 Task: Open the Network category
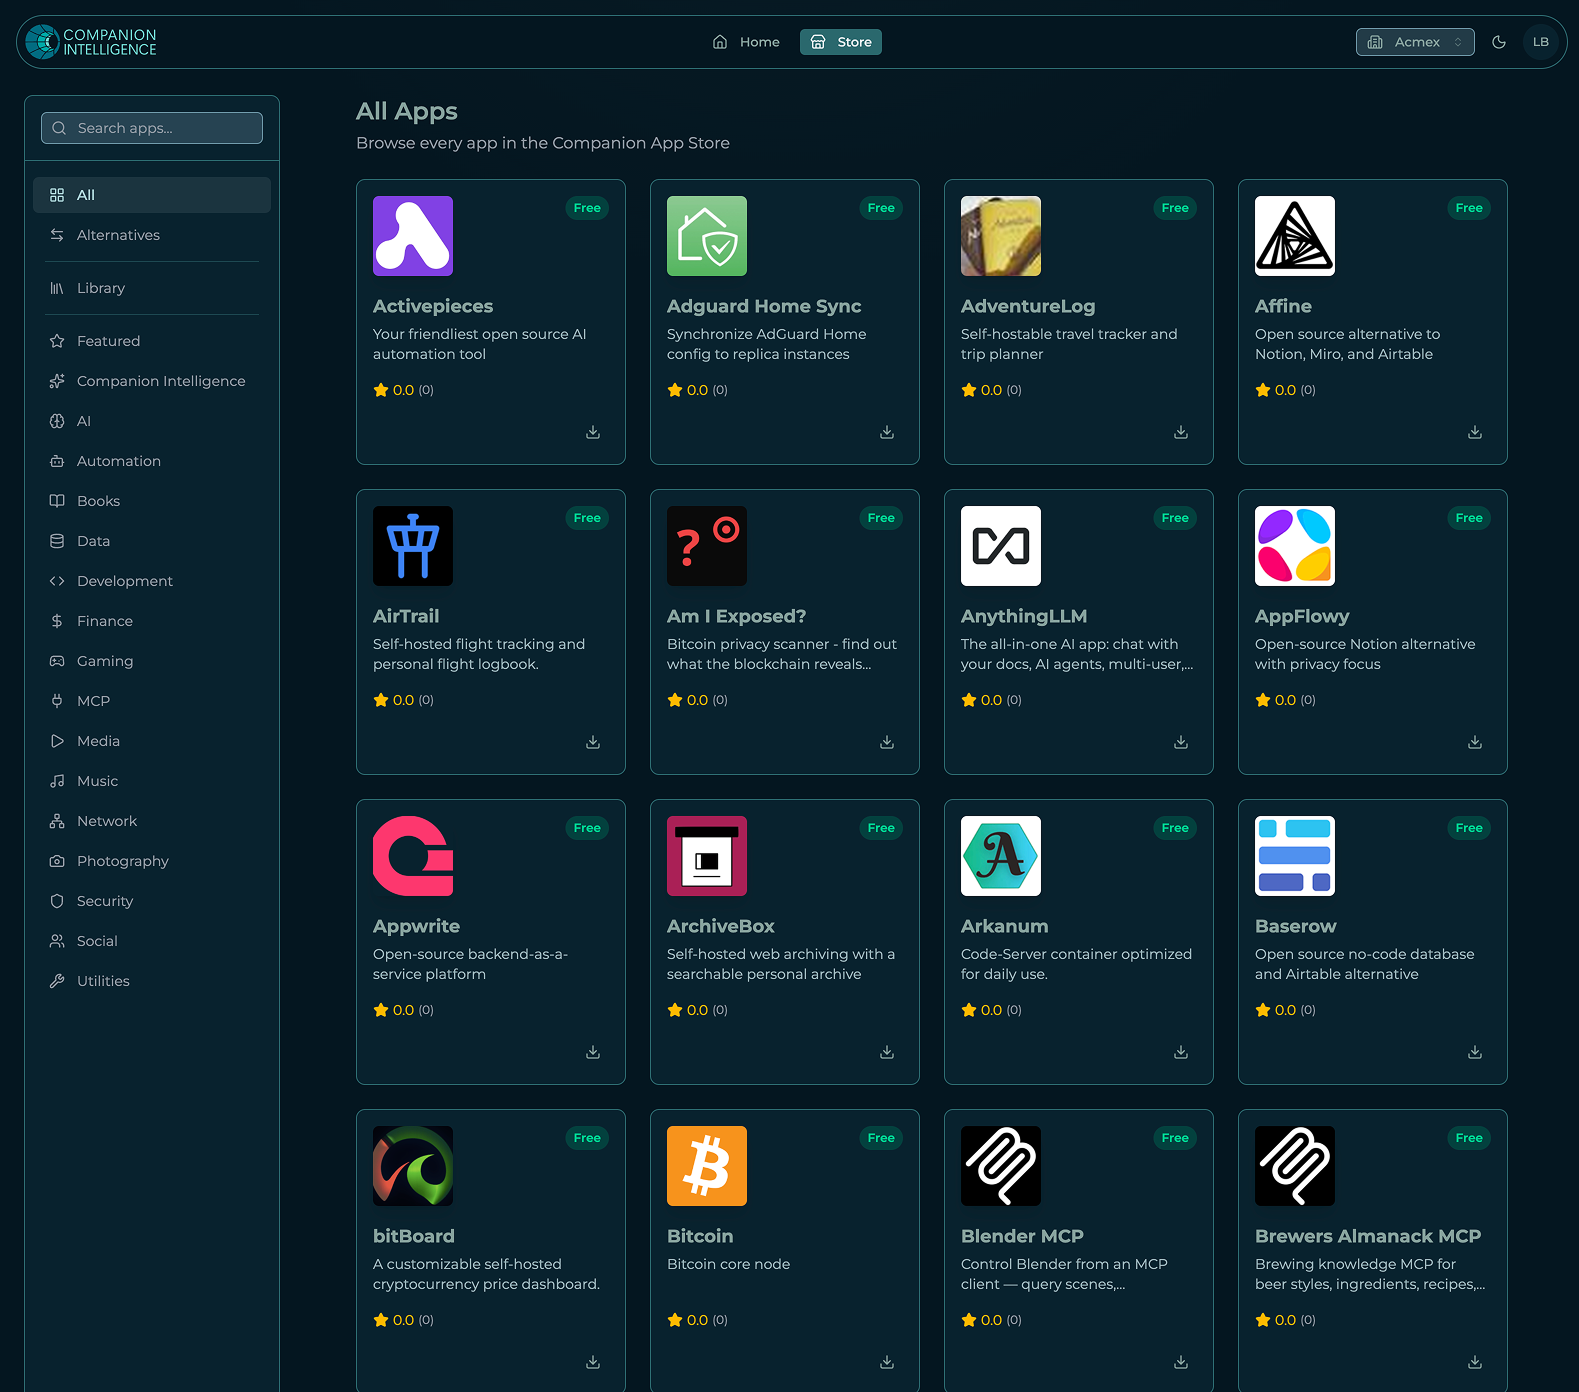coord(152,821)
